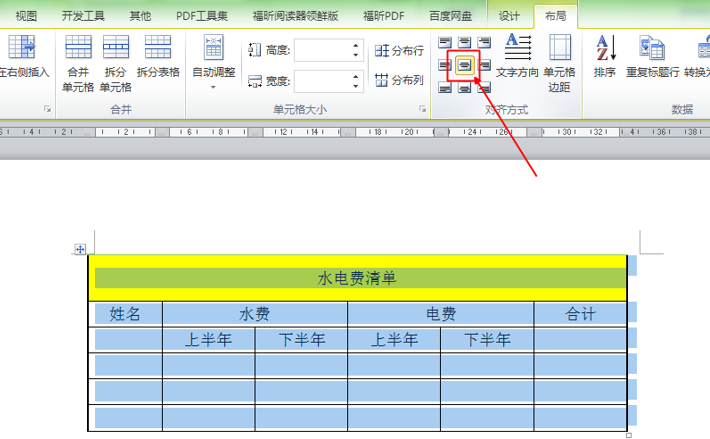710x439 pixels.
Task: Click the 合计 header cell
Action: (580, 314)
